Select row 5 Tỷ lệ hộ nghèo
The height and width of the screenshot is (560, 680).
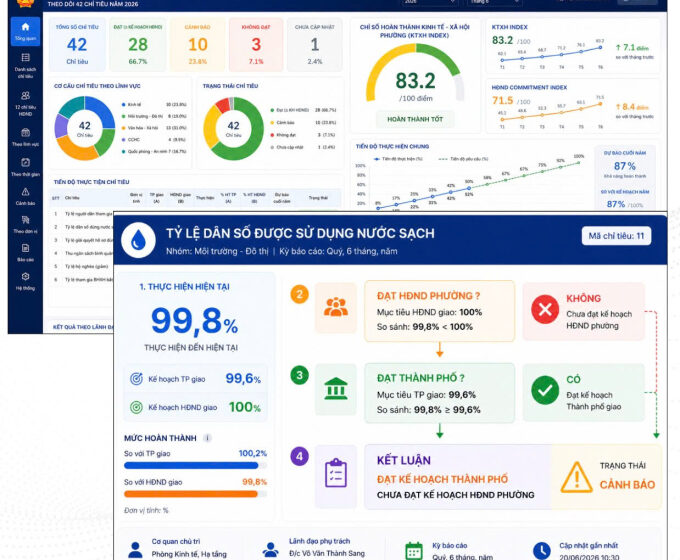82,266
